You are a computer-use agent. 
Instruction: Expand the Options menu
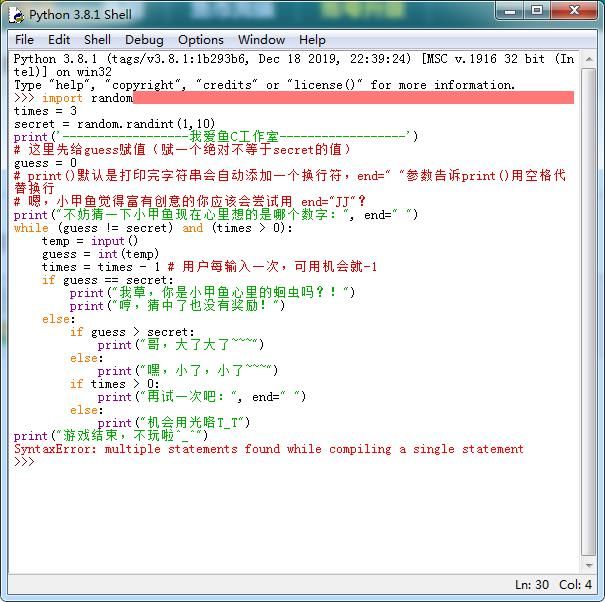200,40
